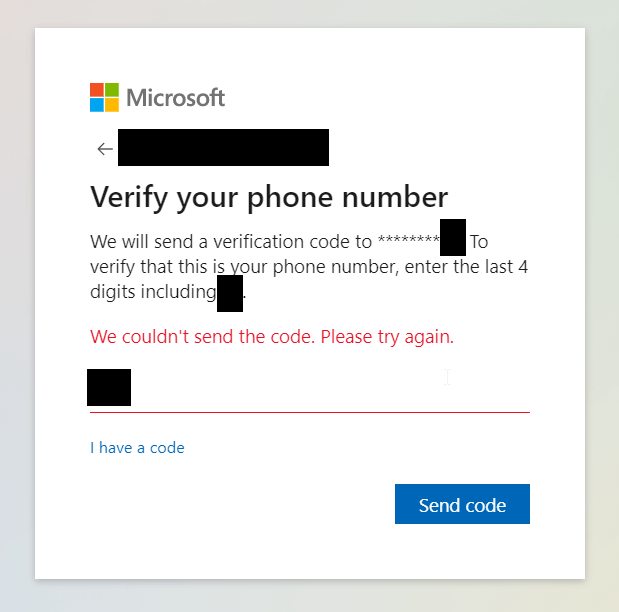Click the blue square of the Microsoft logo

click(97, 105)
